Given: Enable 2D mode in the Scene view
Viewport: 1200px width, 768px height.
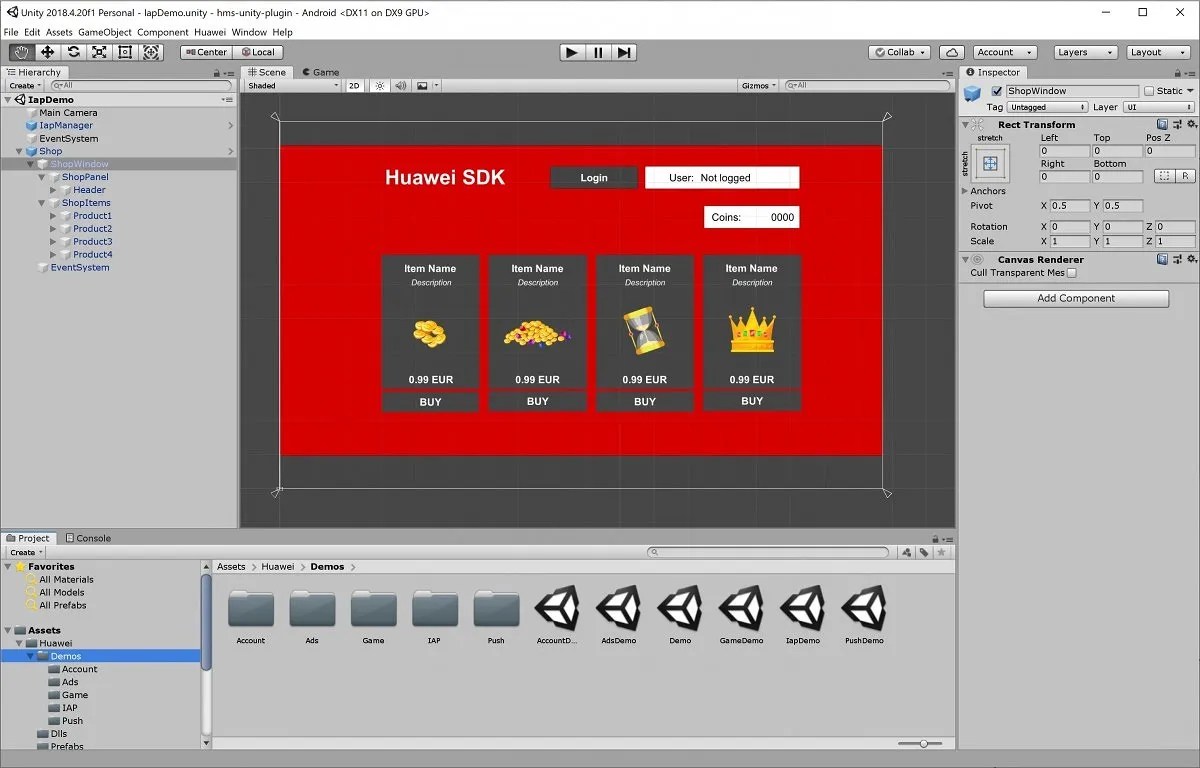Looking at the screenshot, I should pos(354,85).
